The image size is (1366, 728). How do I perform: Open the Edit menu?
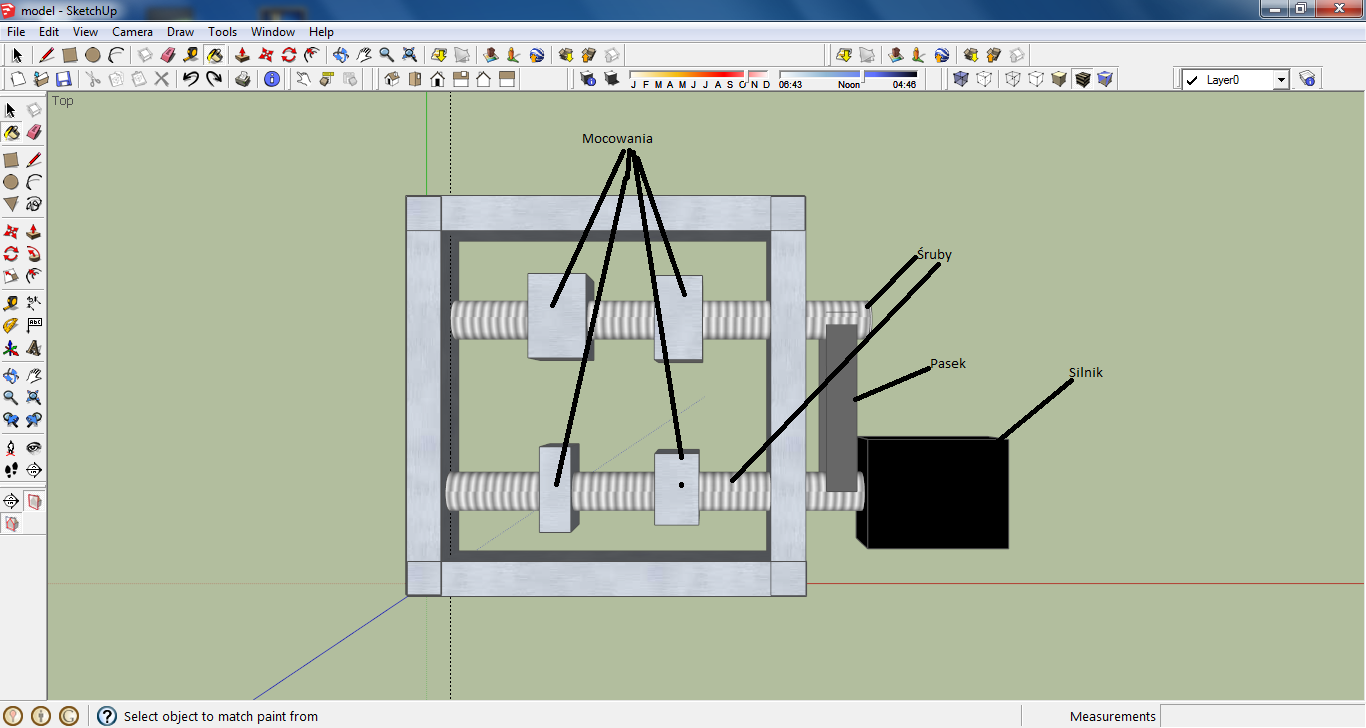pyautogui.click(x=49, y=32)
